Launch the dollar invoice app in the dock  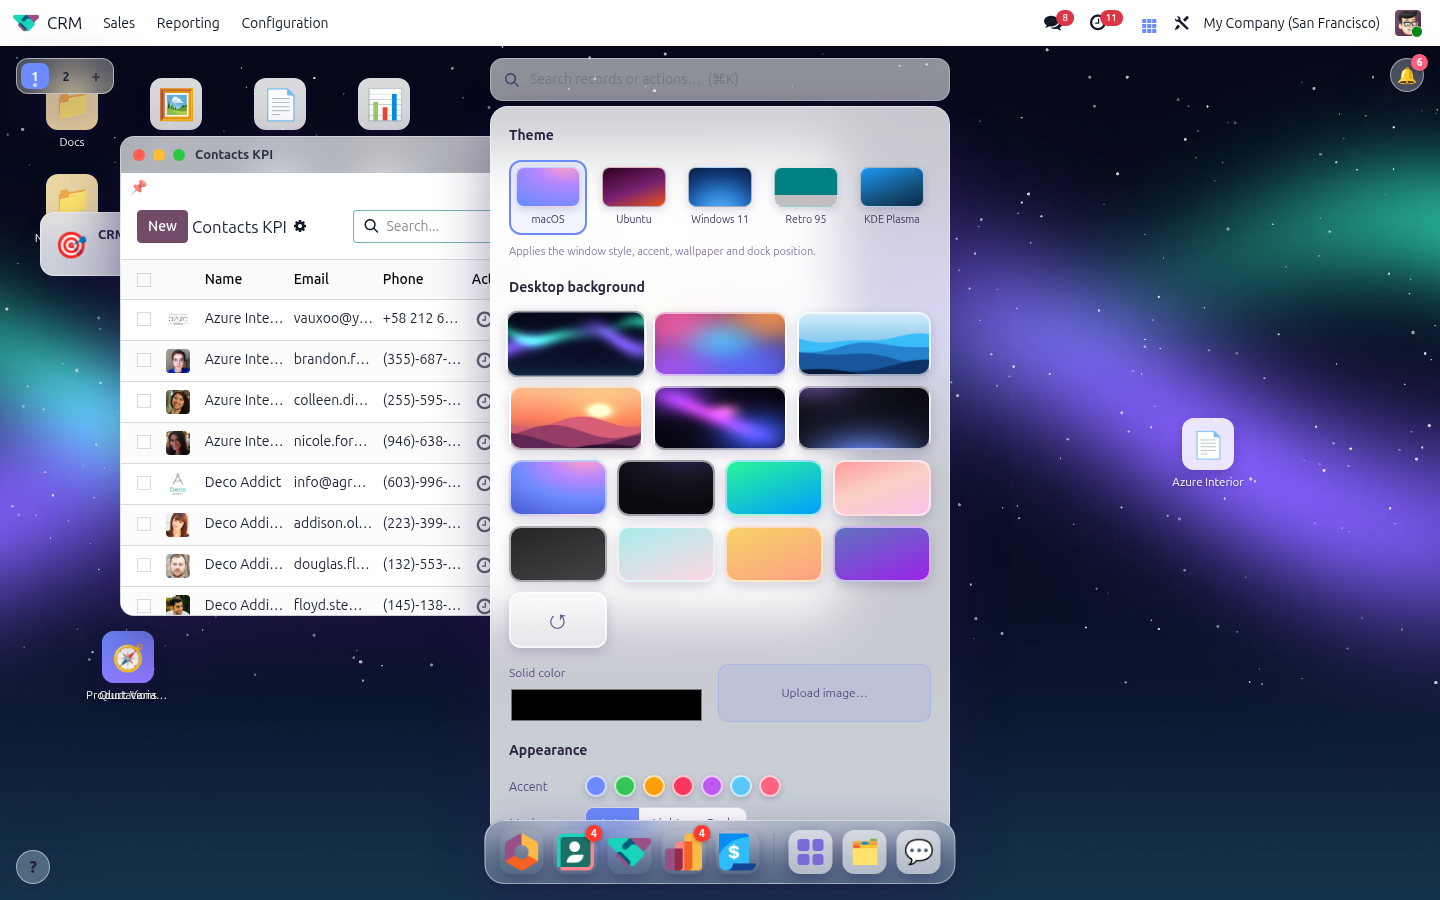pyautogui.click(x=738, y=852)
